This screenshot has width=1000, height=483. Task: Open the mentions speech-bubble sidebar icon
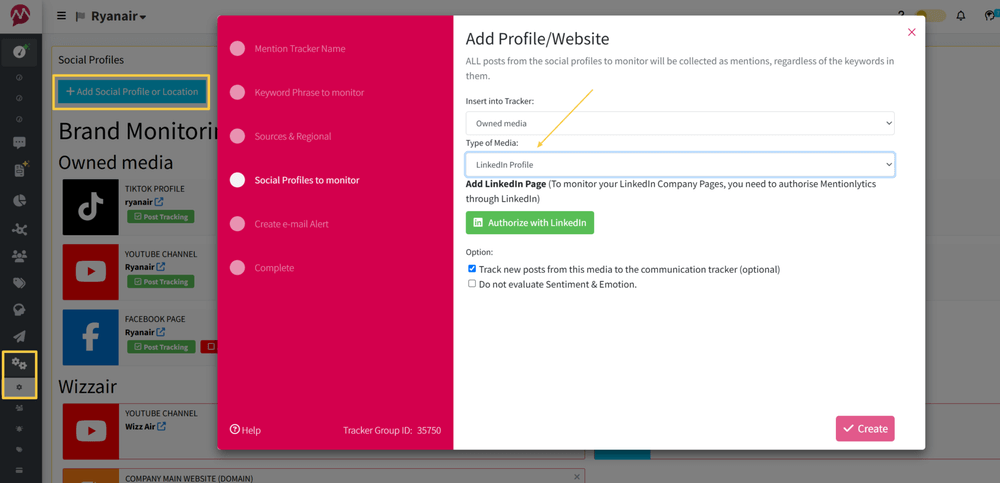point(20,143)
